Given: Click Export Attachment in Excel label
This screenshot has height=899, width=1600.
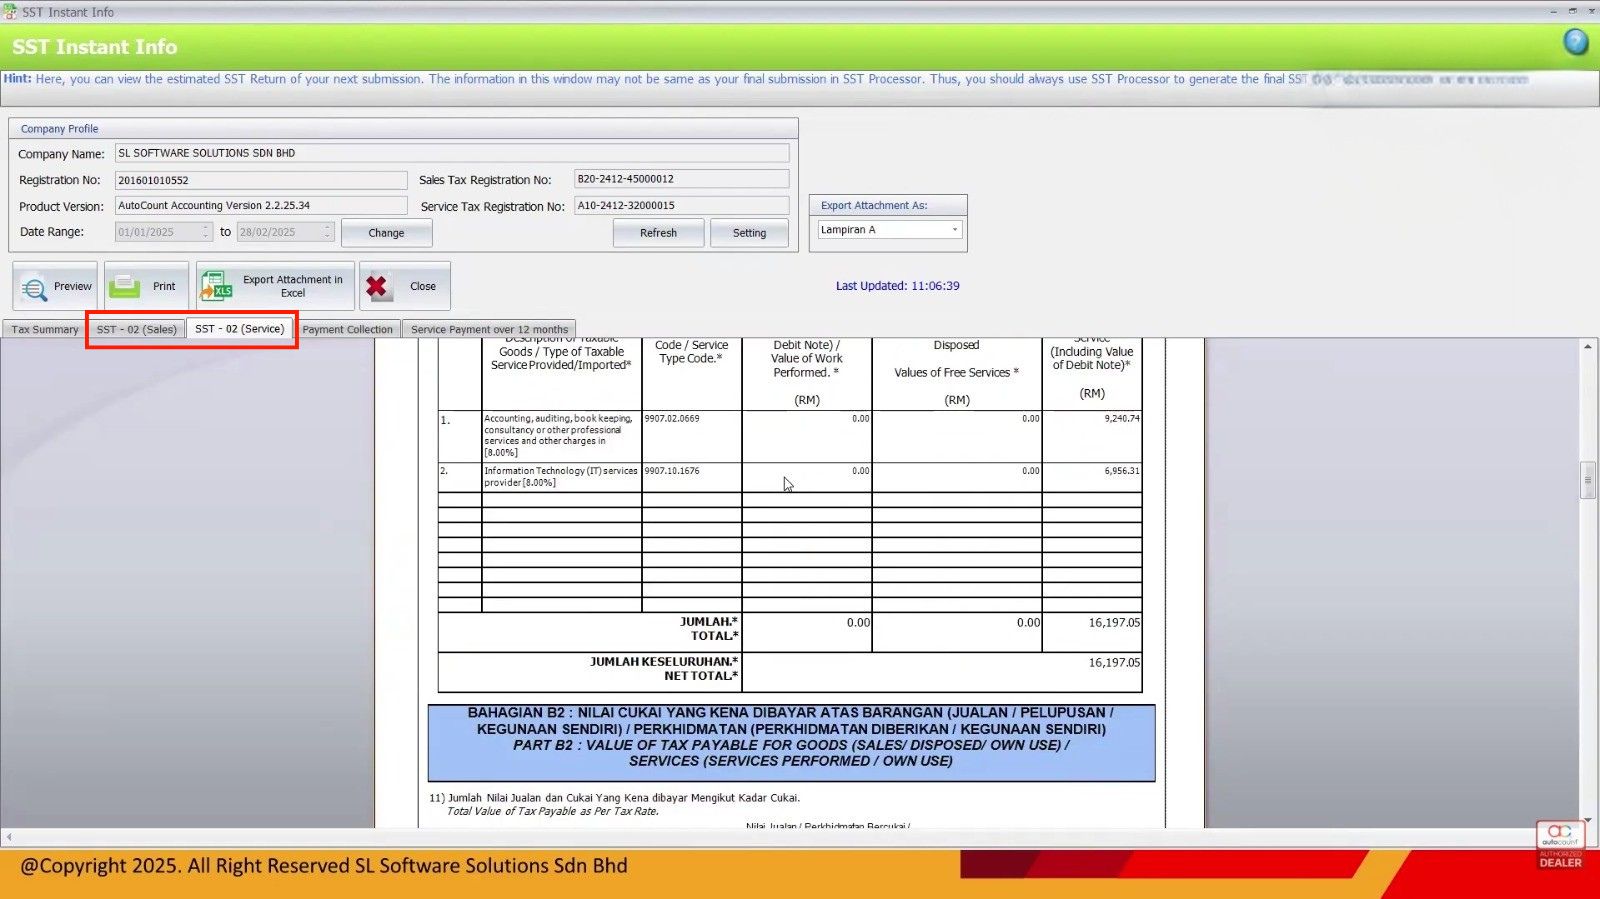Looking at the screenshot, I should point(292,286).
